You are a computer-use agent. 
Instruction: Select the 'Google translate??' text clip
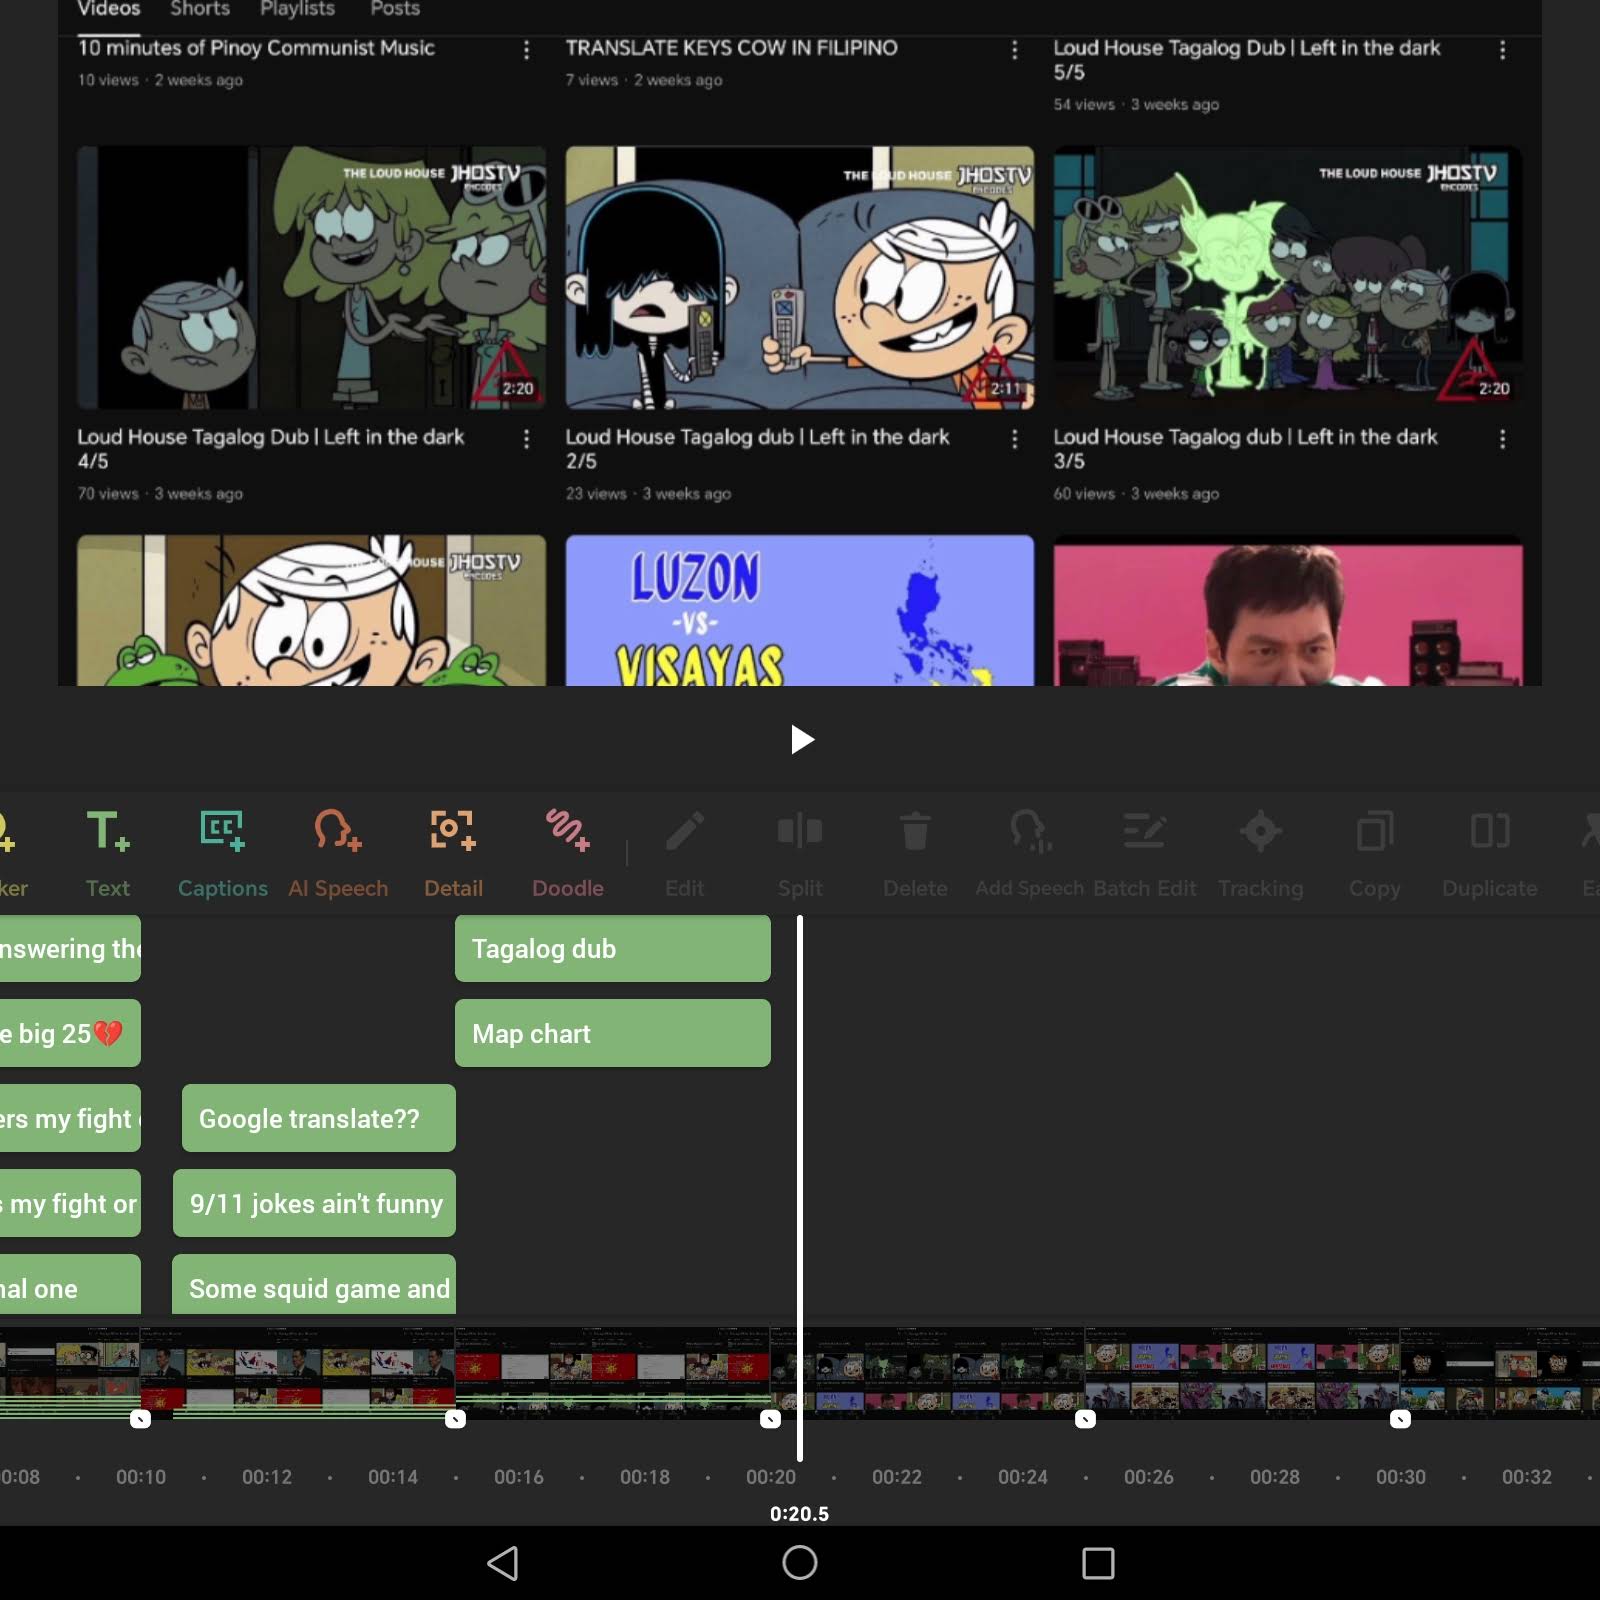click(x=319, y=1118)
